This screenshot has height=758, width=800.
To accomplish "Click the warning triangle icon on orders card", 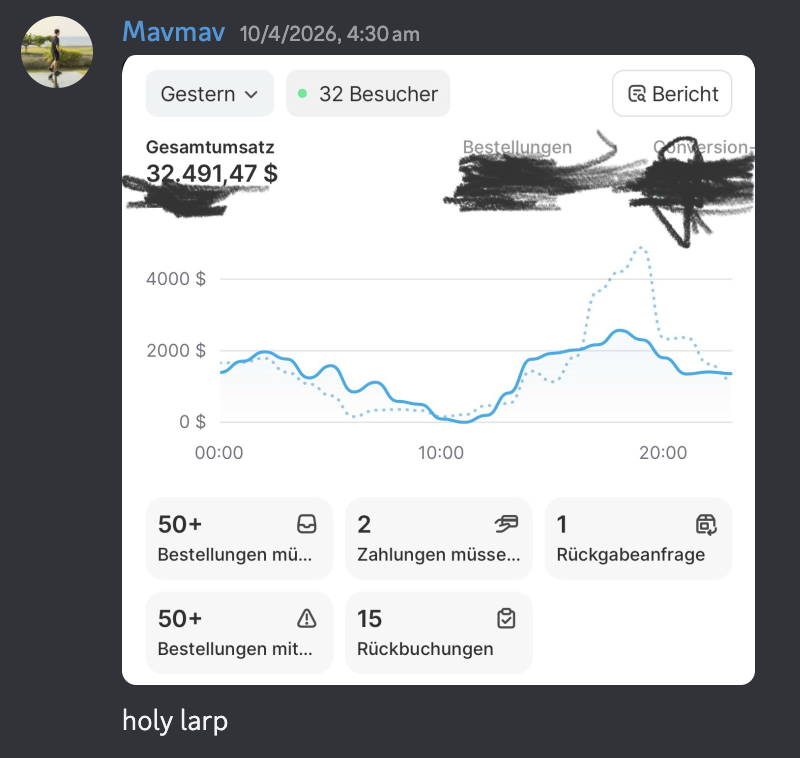I will 307,618.
